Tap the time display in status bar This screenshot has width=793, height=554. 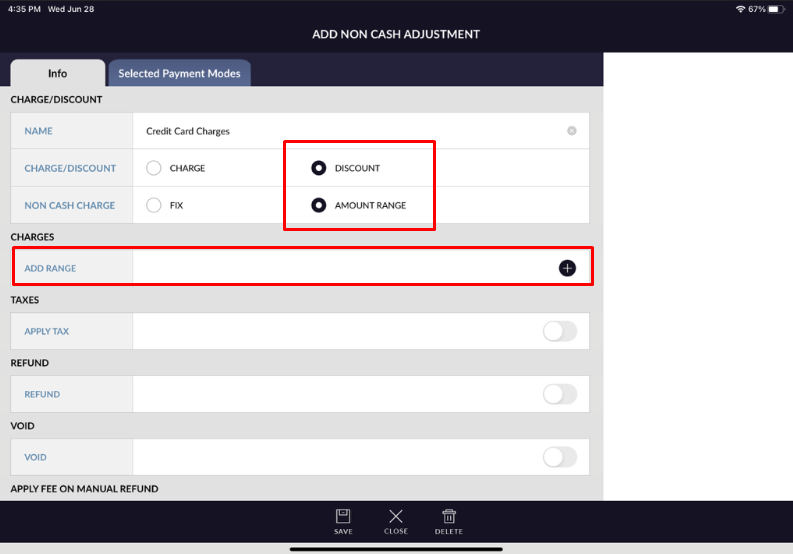point(25,9)
